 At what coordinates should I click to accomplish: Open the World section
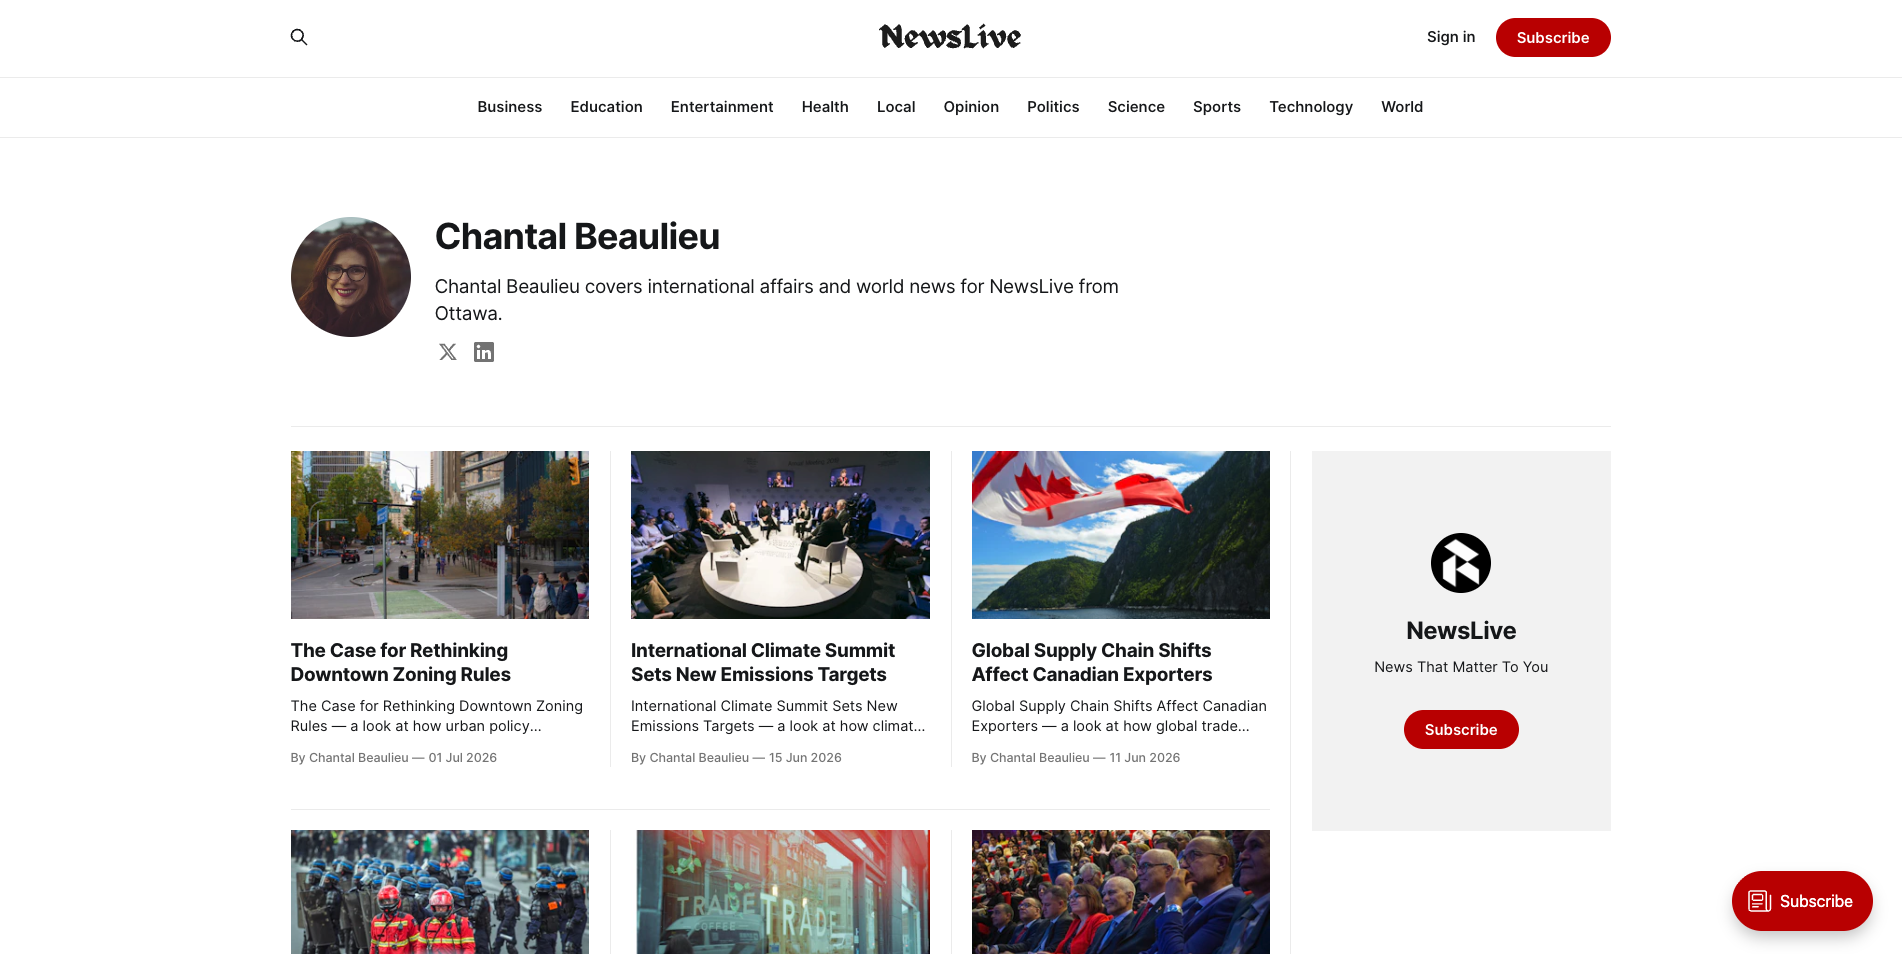1402,107
